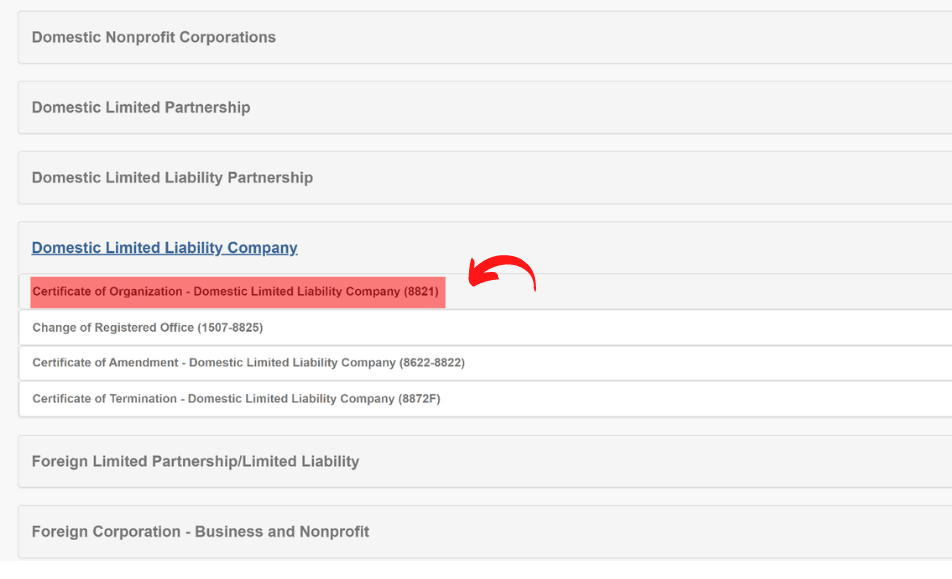Open Certificate of Organization form (8821)

pos(236,292)
